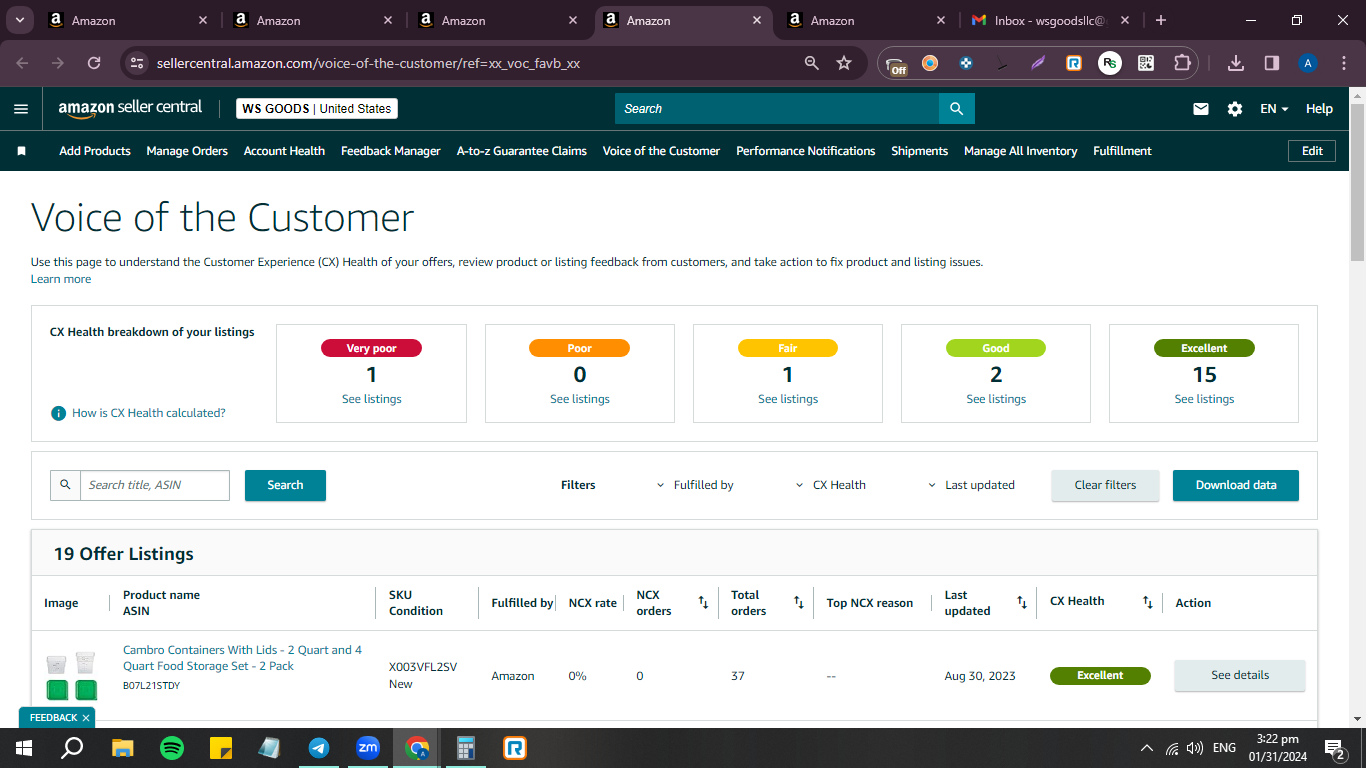Open Calculator from the taskbar
Image resolution: width=1366 pixels, height=768 pixels.
tap(466, 747)
